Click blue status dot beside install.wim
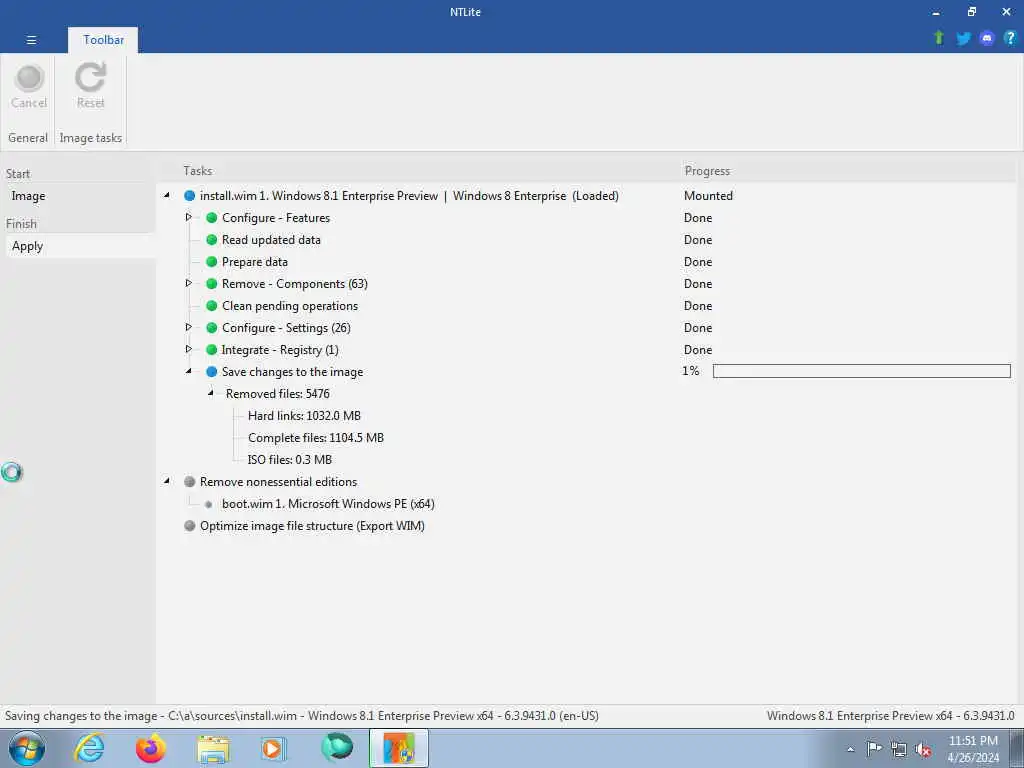1024x768 pixels. pos(189,196)
